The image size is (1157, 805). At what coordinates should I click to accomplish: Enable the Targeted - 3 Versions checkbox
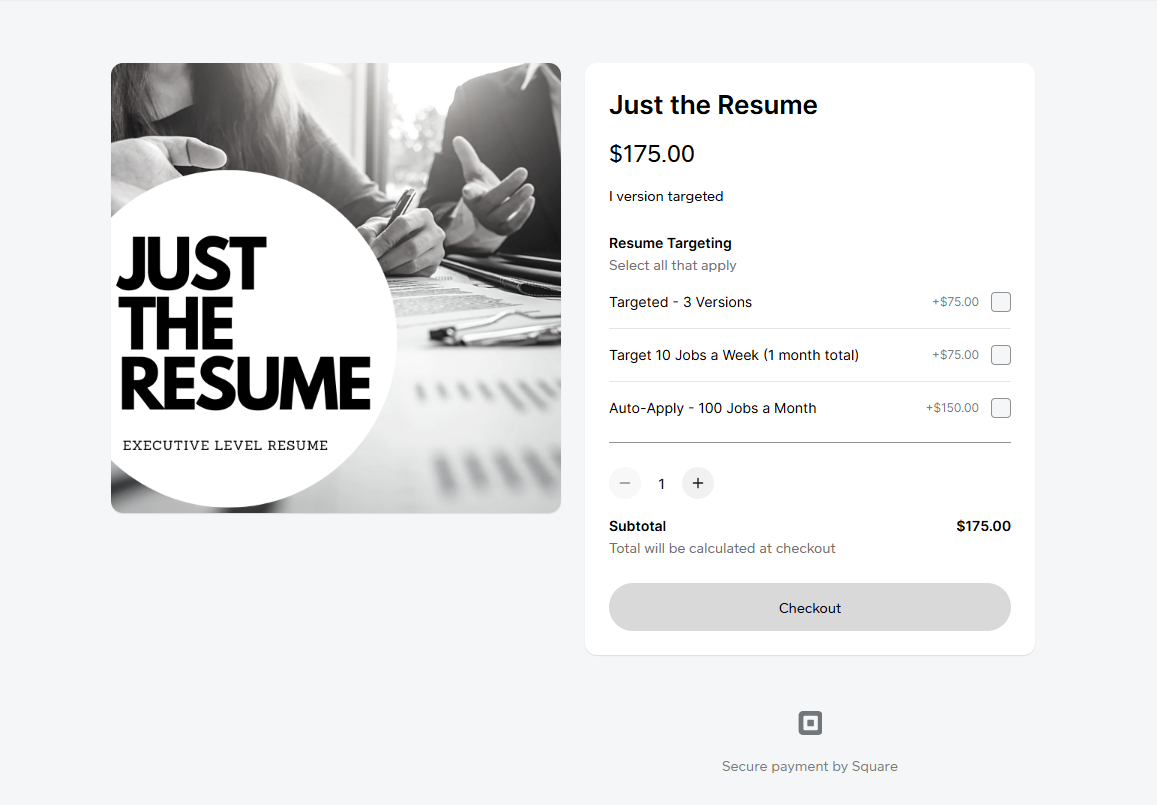tap(1001, 302)
